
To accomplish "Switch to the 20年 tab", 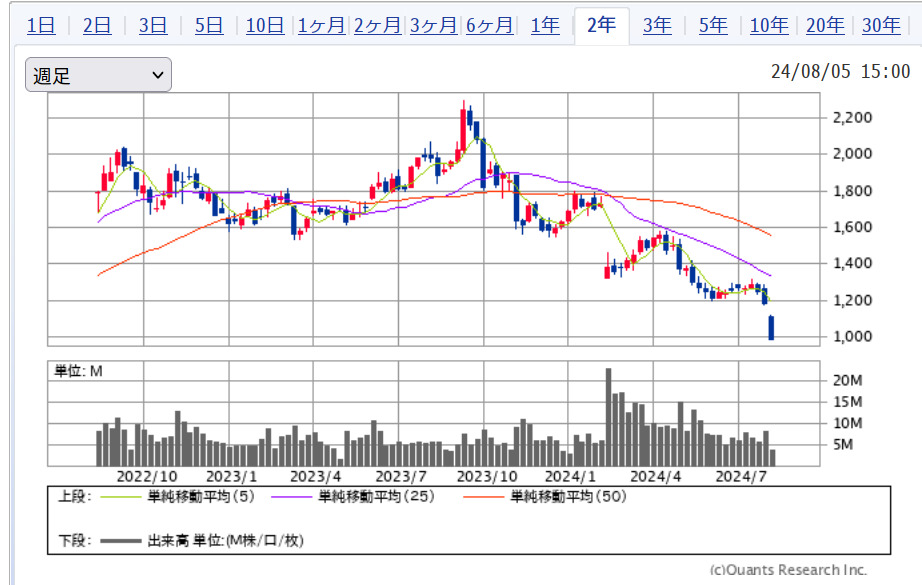I will point(825,26).
